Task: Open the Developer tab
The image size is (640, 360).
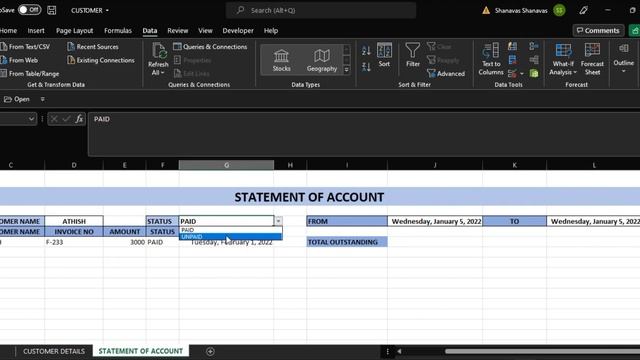Action: tap(238, 31)
